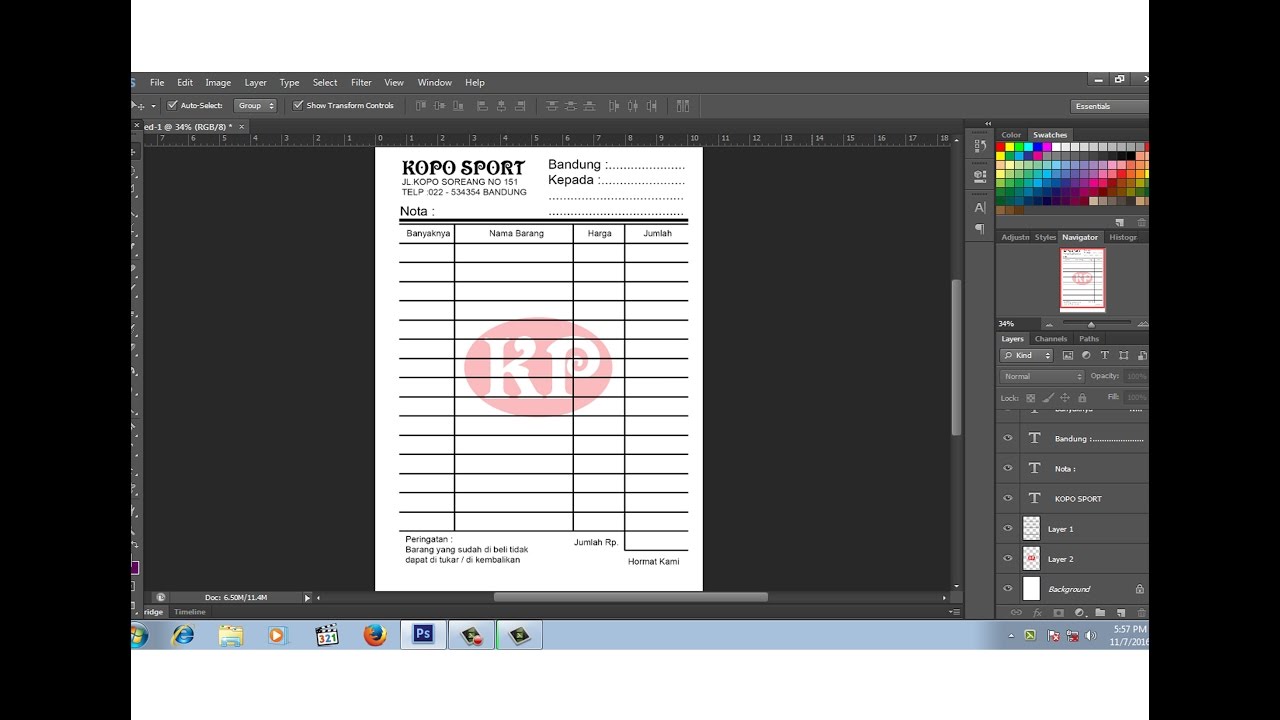Click the pixel layer filter icon
Image resolution: width=1280 pixels, height=720 pixels.
coord(1068,355)
